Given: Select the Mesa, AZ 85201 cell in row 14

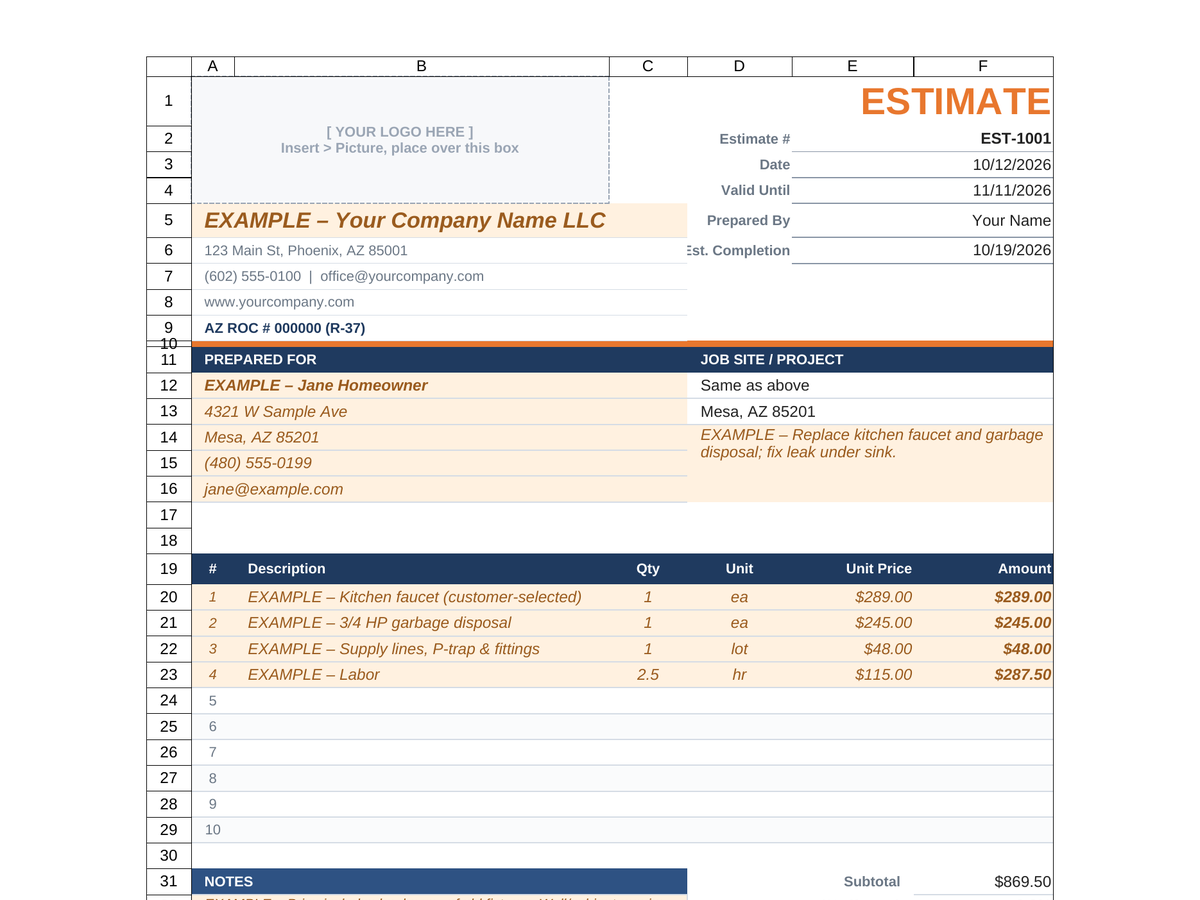Looking at the screenshot, I should [x=440, y=438].
